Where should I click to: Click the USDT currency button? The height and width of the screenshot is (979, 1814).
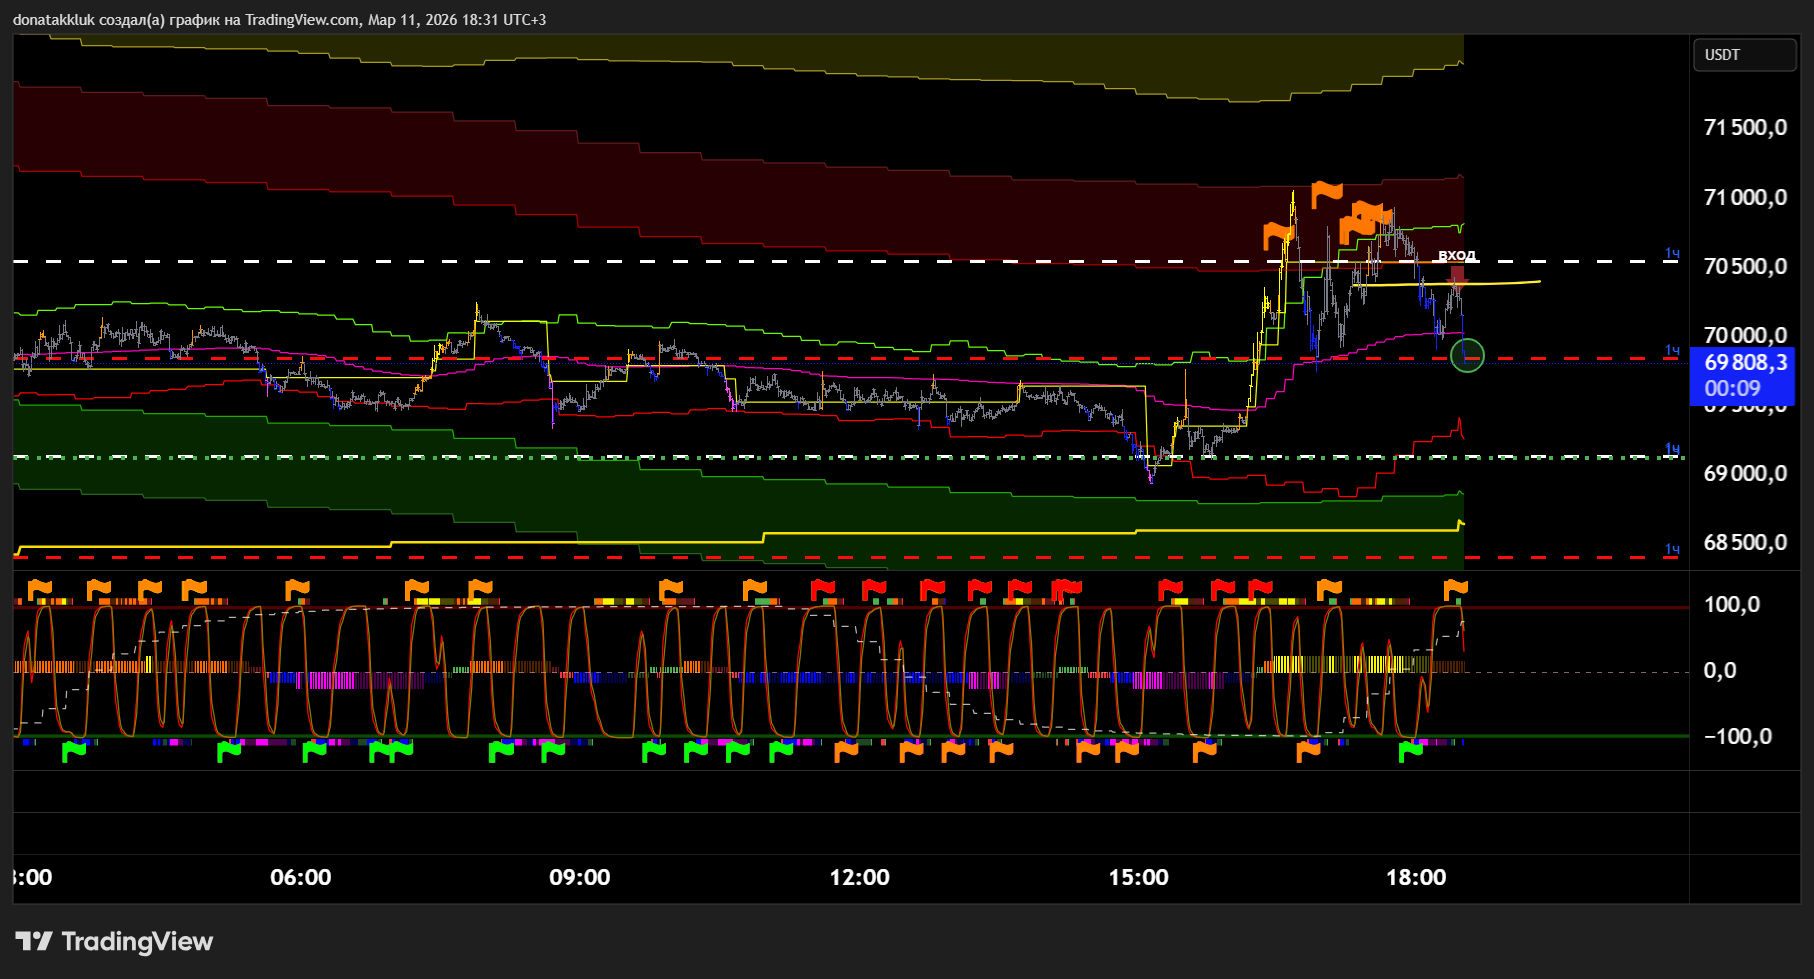(x=1743, y=55)
